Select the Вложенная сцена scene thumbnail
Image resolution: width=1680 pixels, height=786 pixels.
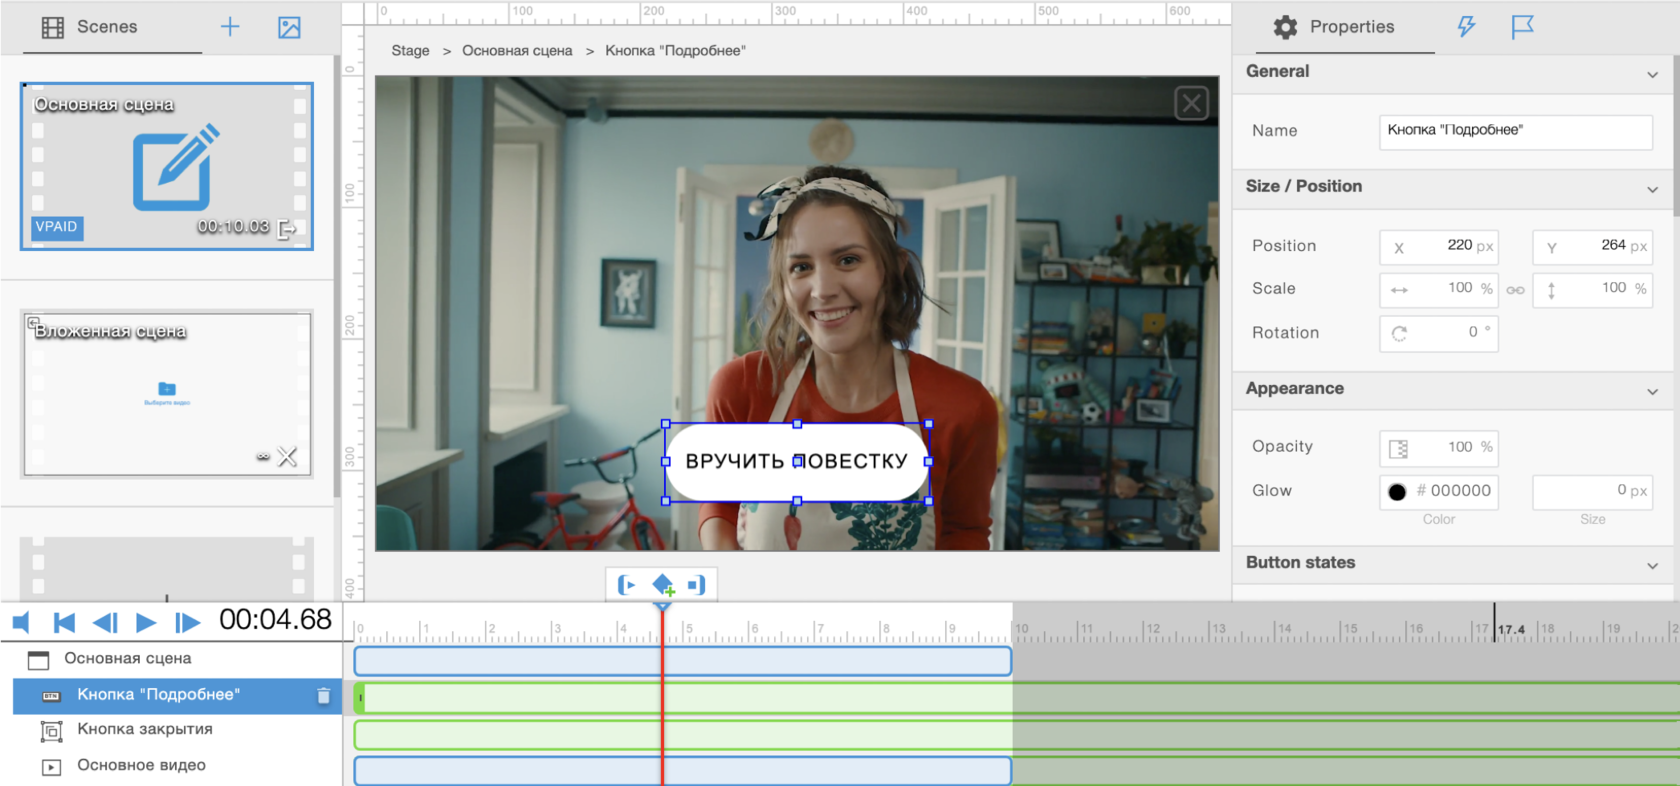point(167,394)
